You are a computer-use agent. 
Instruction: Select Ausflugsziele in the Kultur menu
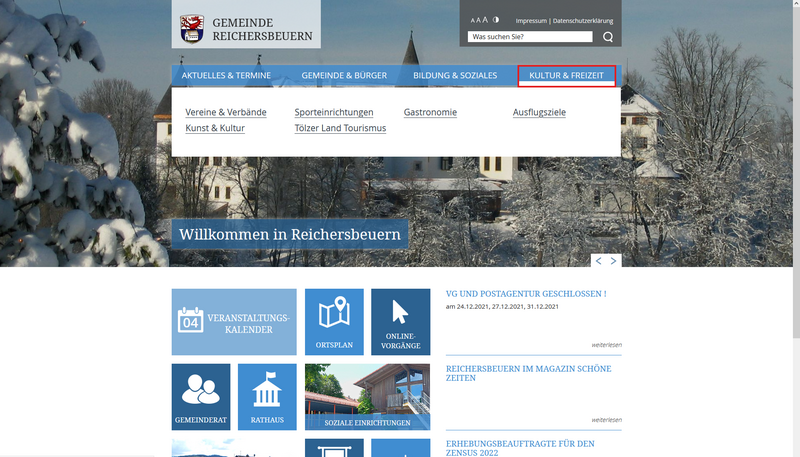point(539,112)
